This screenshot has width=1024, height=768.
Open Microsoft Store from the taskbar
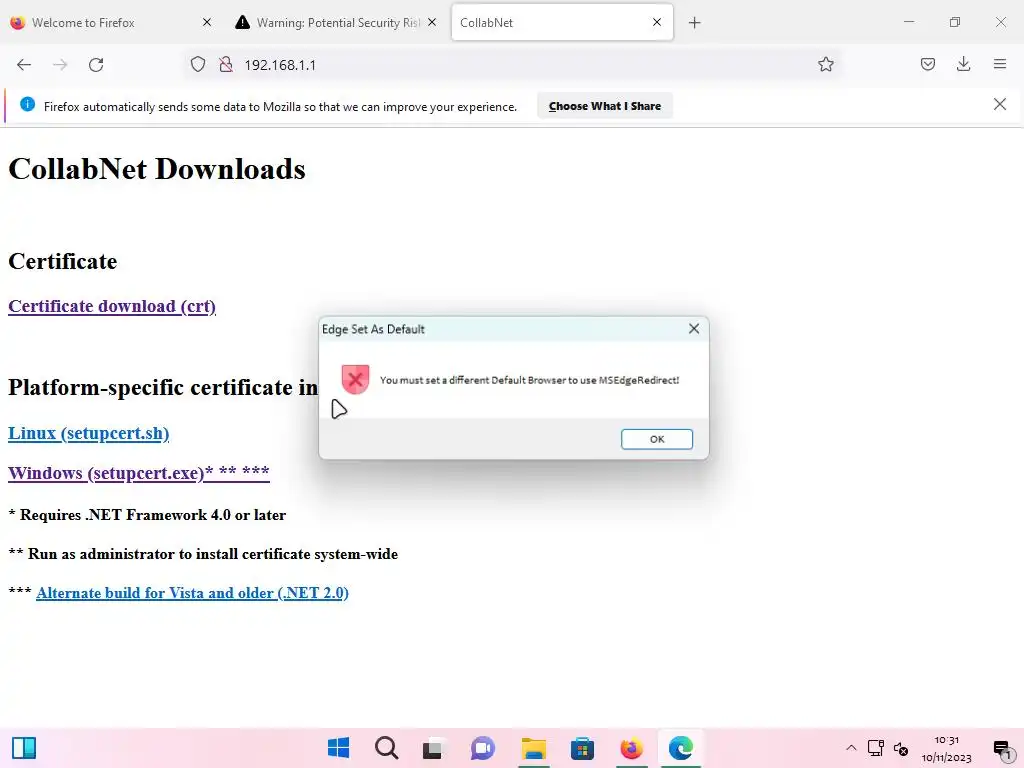coord(582,748)
